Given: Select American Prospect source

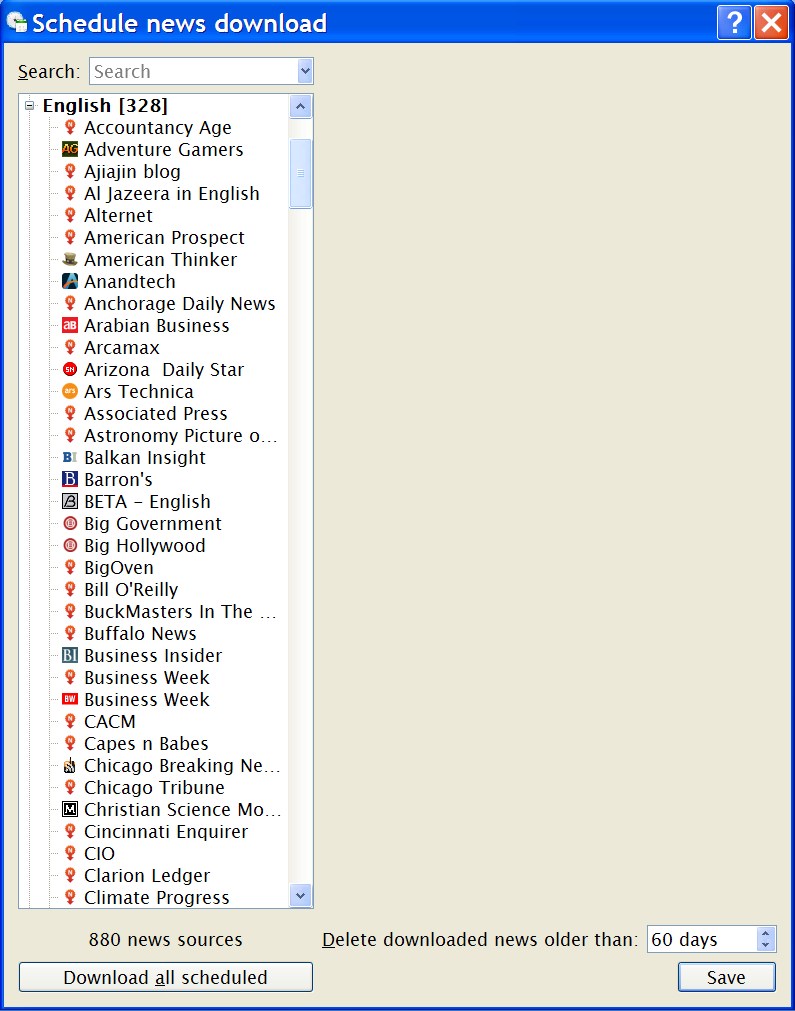Looking at the screenshot, I should [164, 237].
